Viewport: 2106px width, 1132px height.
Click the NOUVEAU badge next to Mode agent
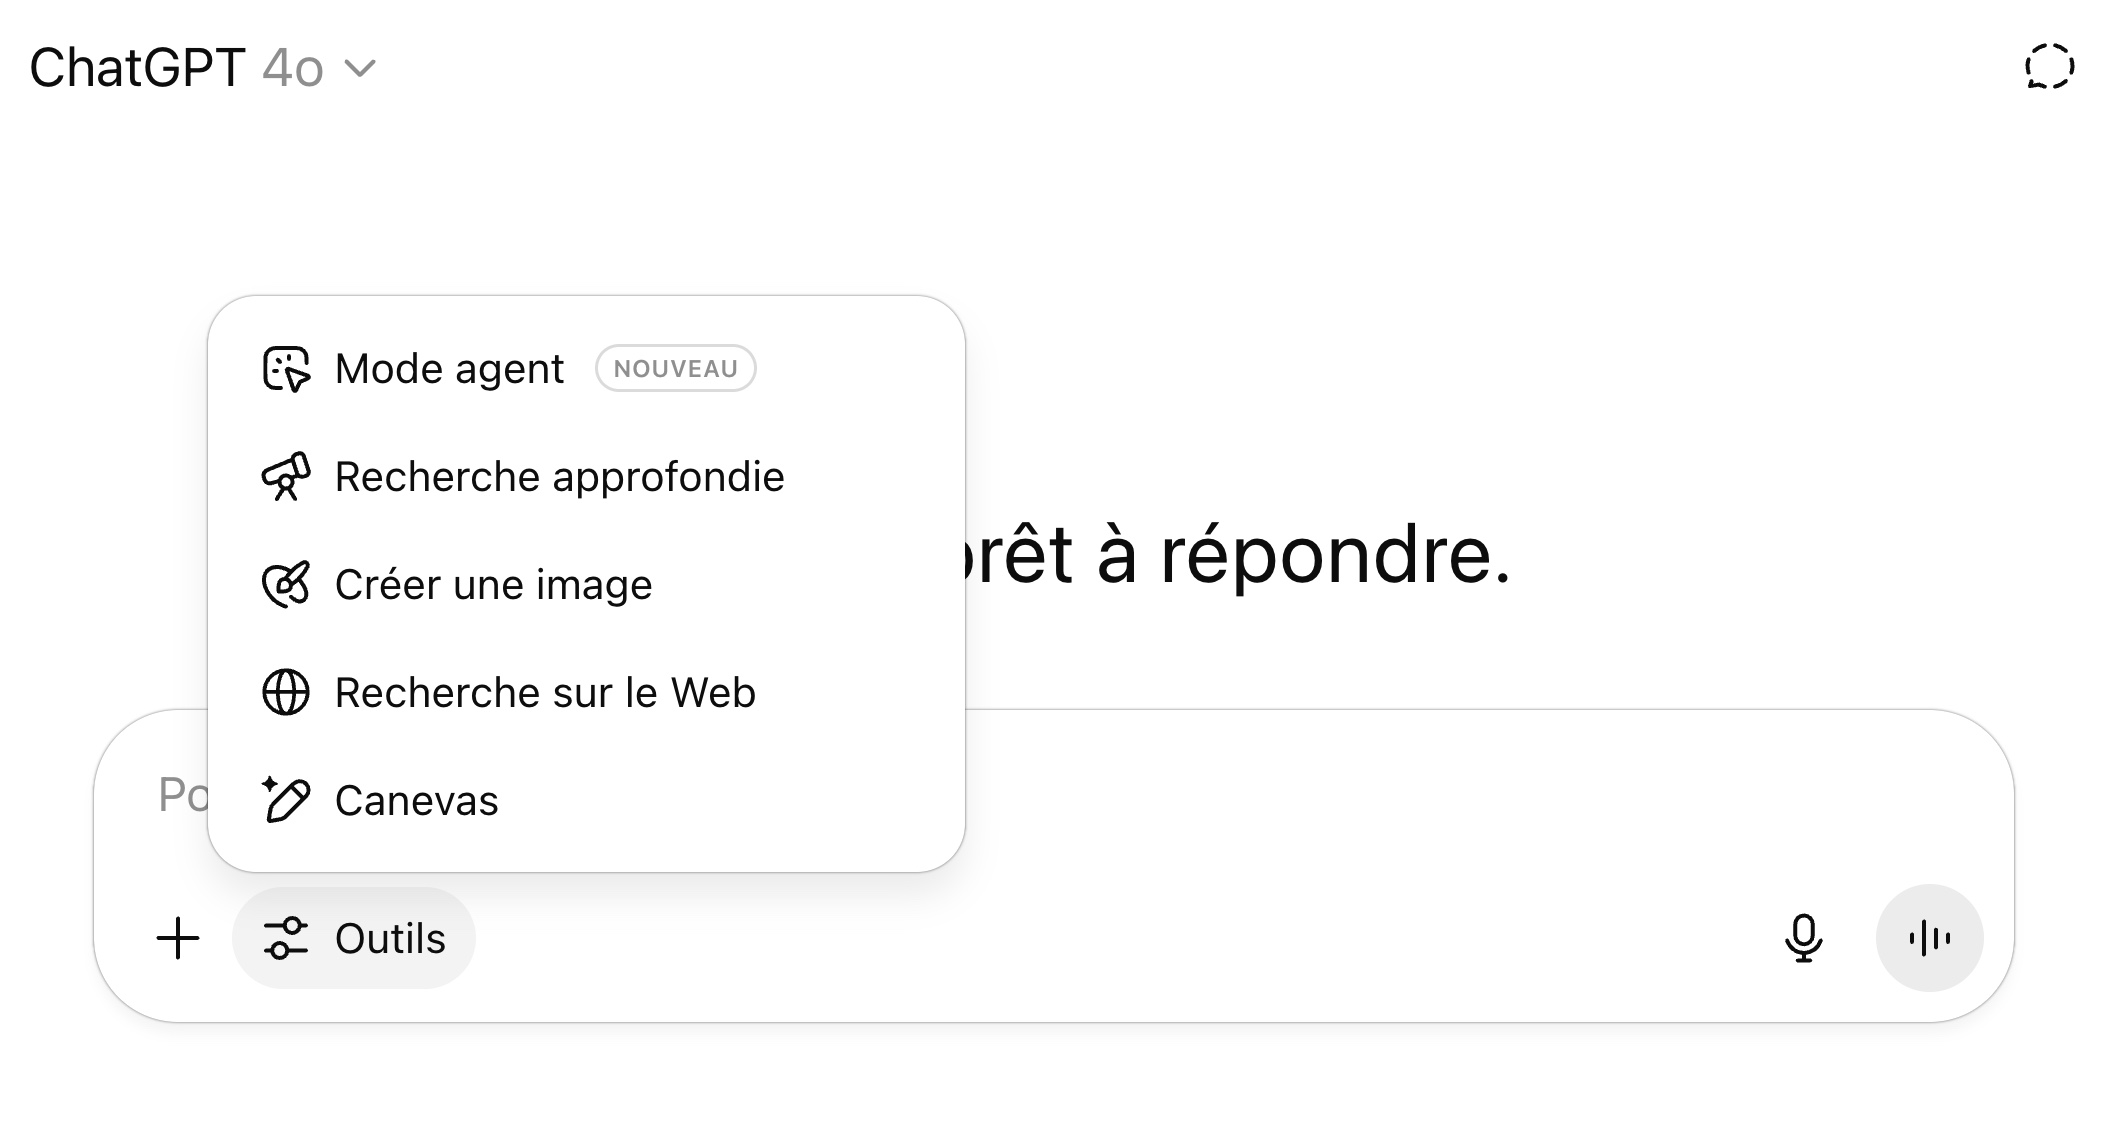click(675, 369)
